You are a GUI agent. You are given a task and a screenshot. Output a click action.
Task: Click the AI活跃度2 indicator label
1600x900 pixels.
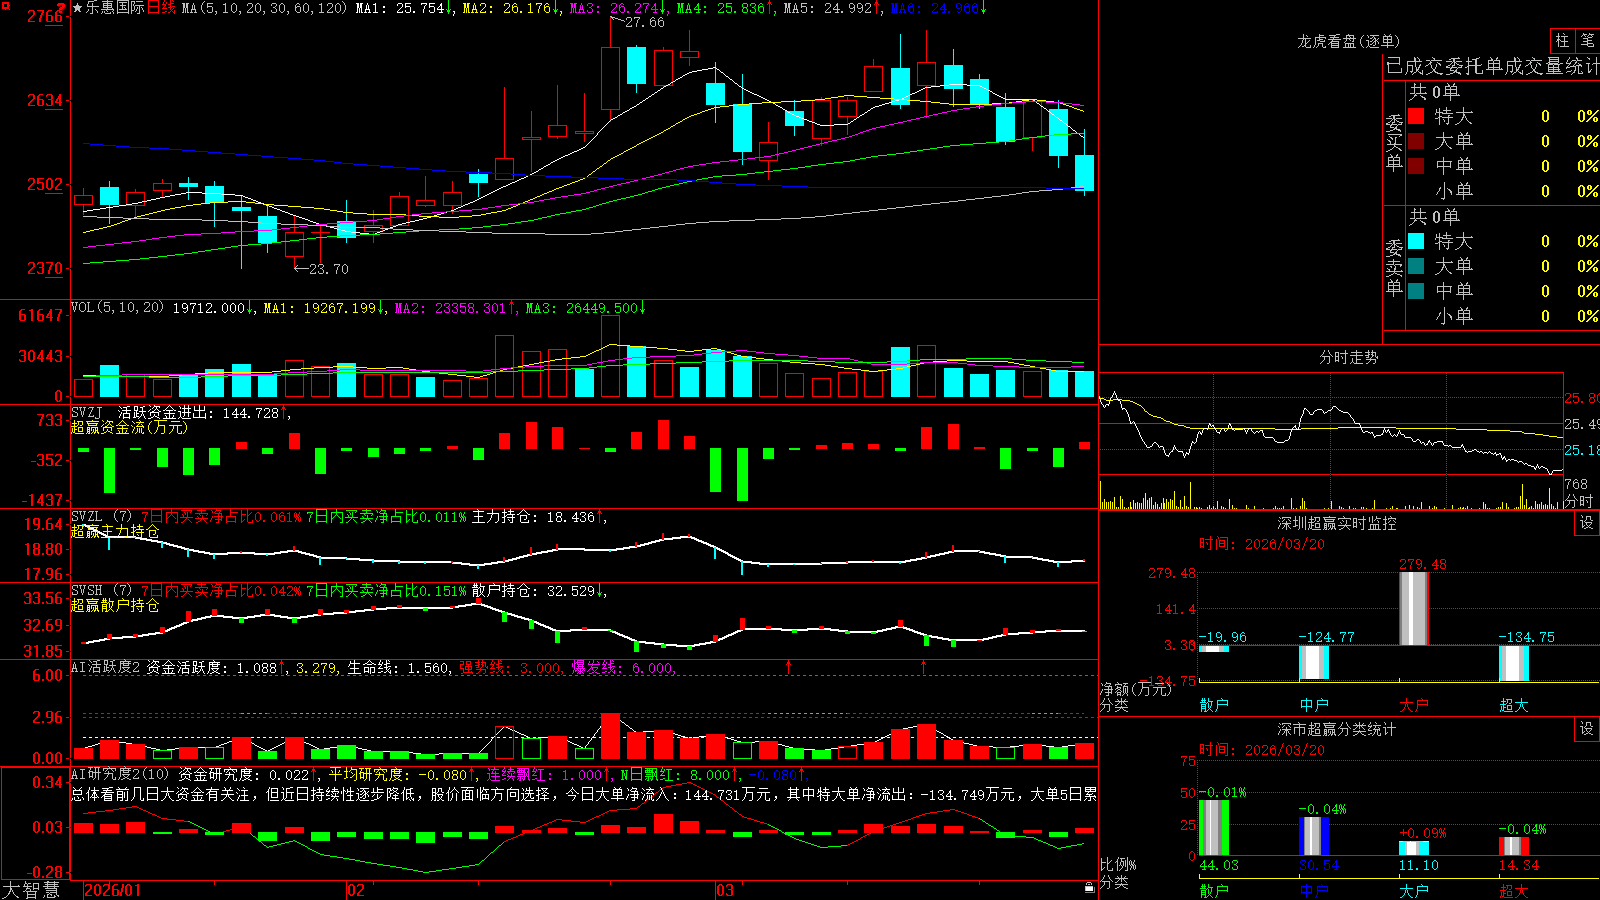click(x=106, y=667)
